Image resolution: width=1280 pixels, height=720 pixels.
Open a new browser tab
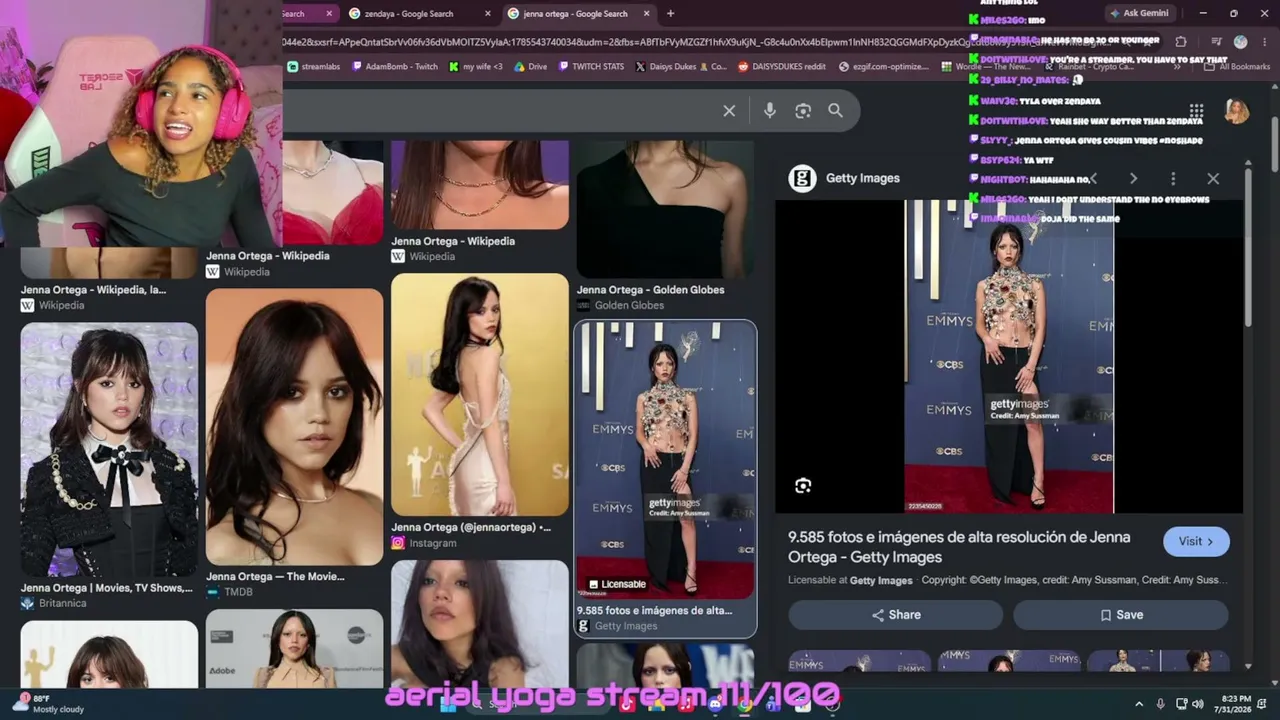coord(670,14)
